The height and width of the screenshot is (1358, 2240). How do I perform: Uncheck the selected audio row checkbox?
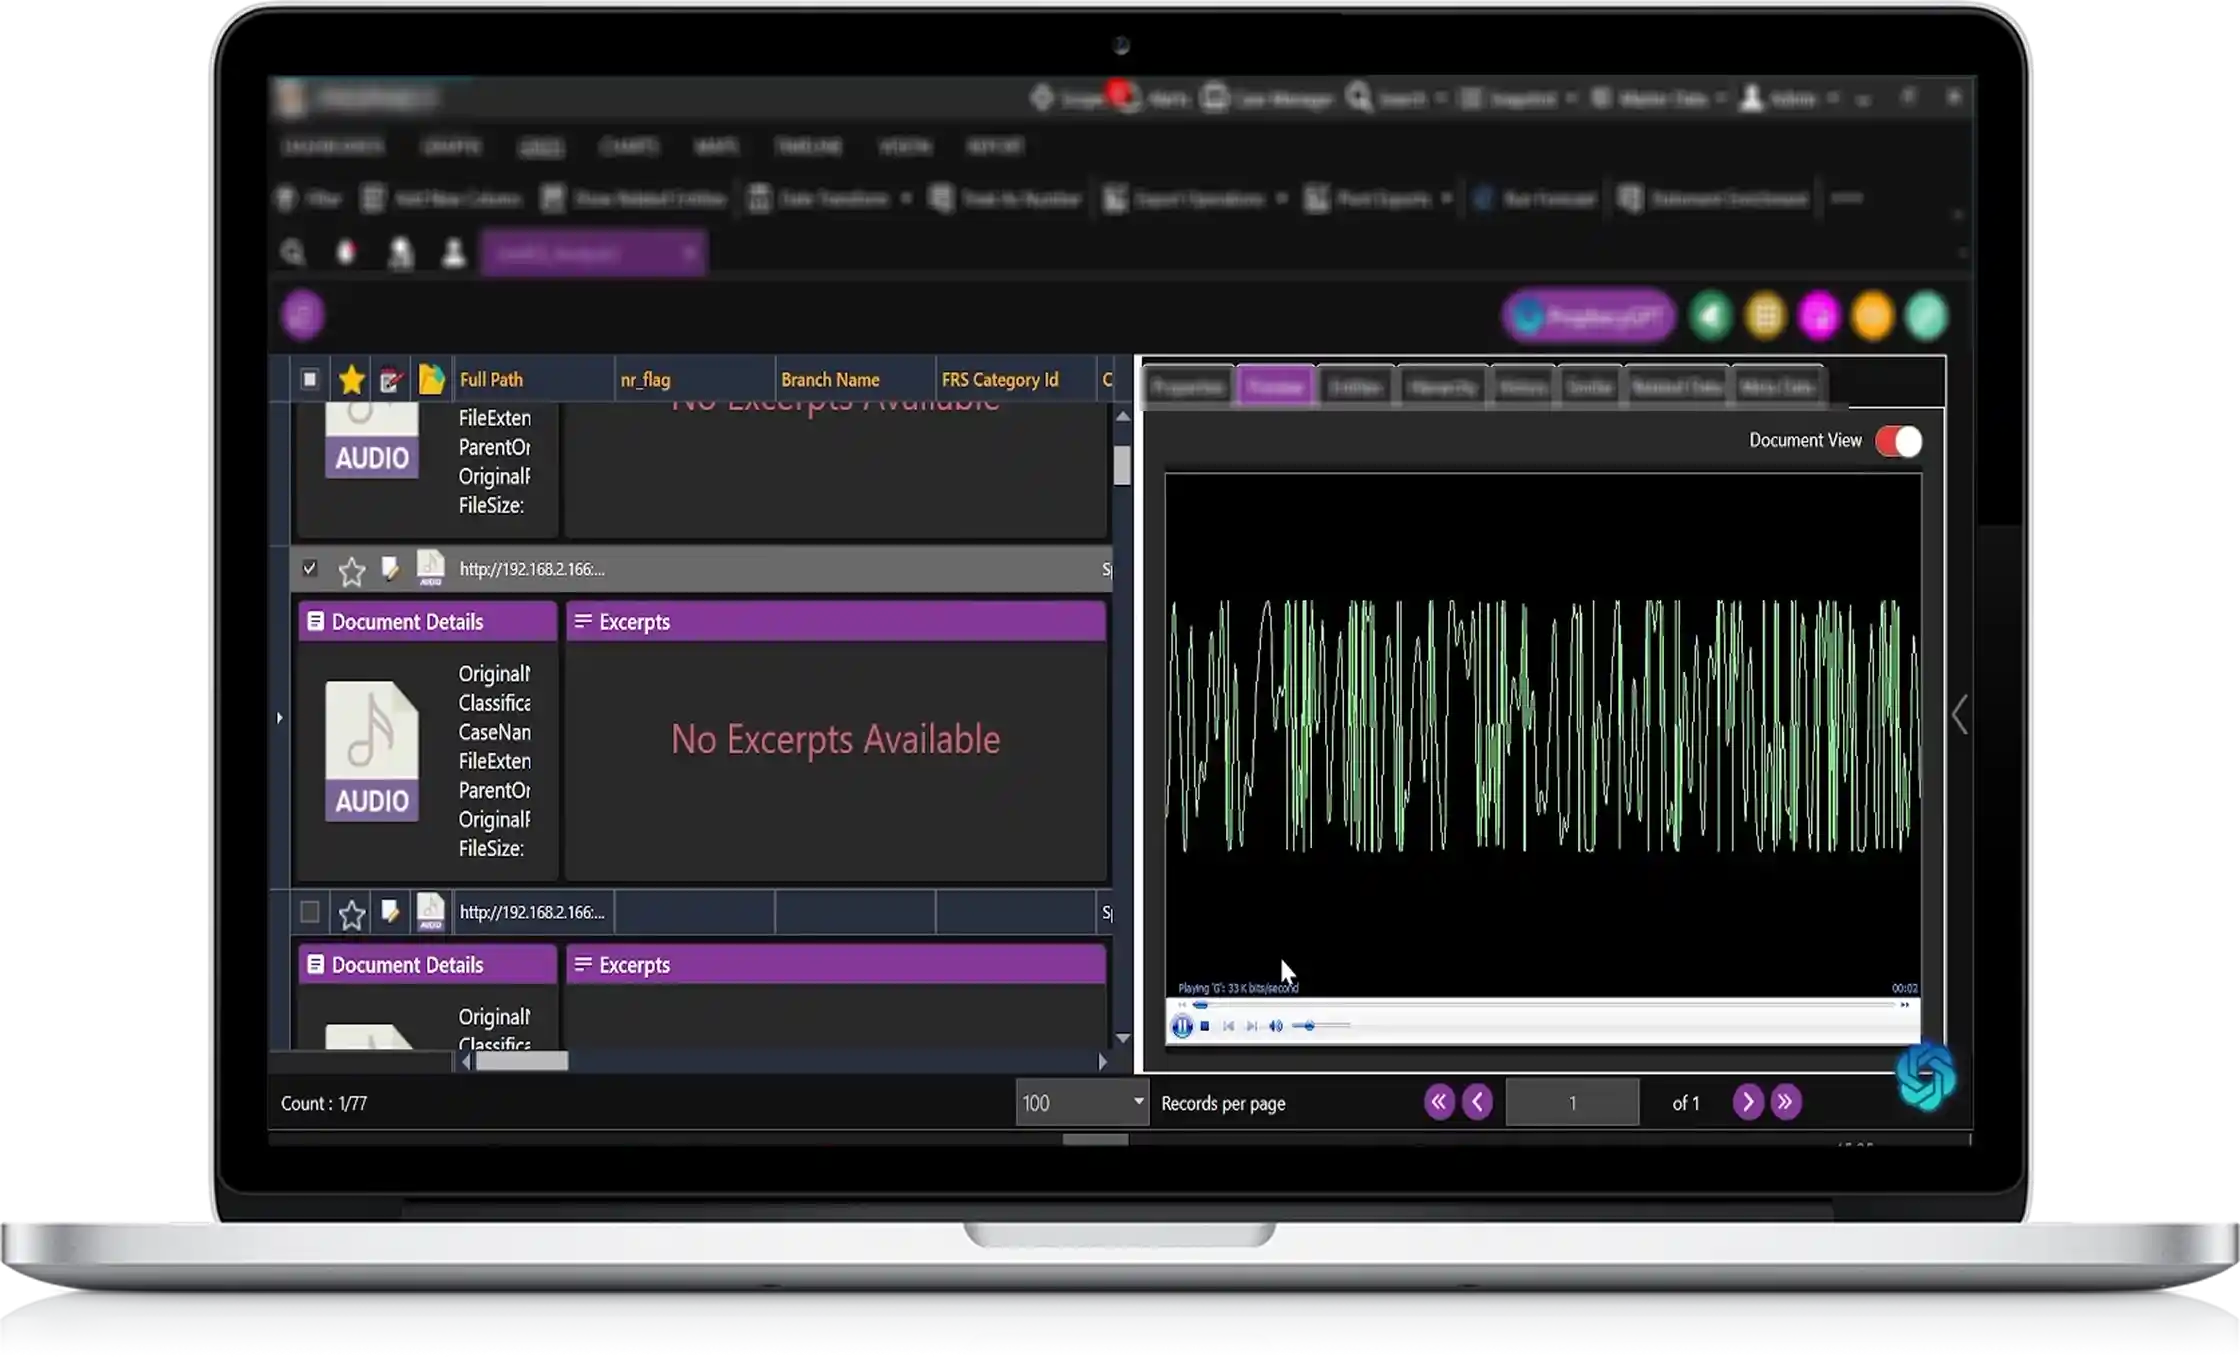point(309,569)
